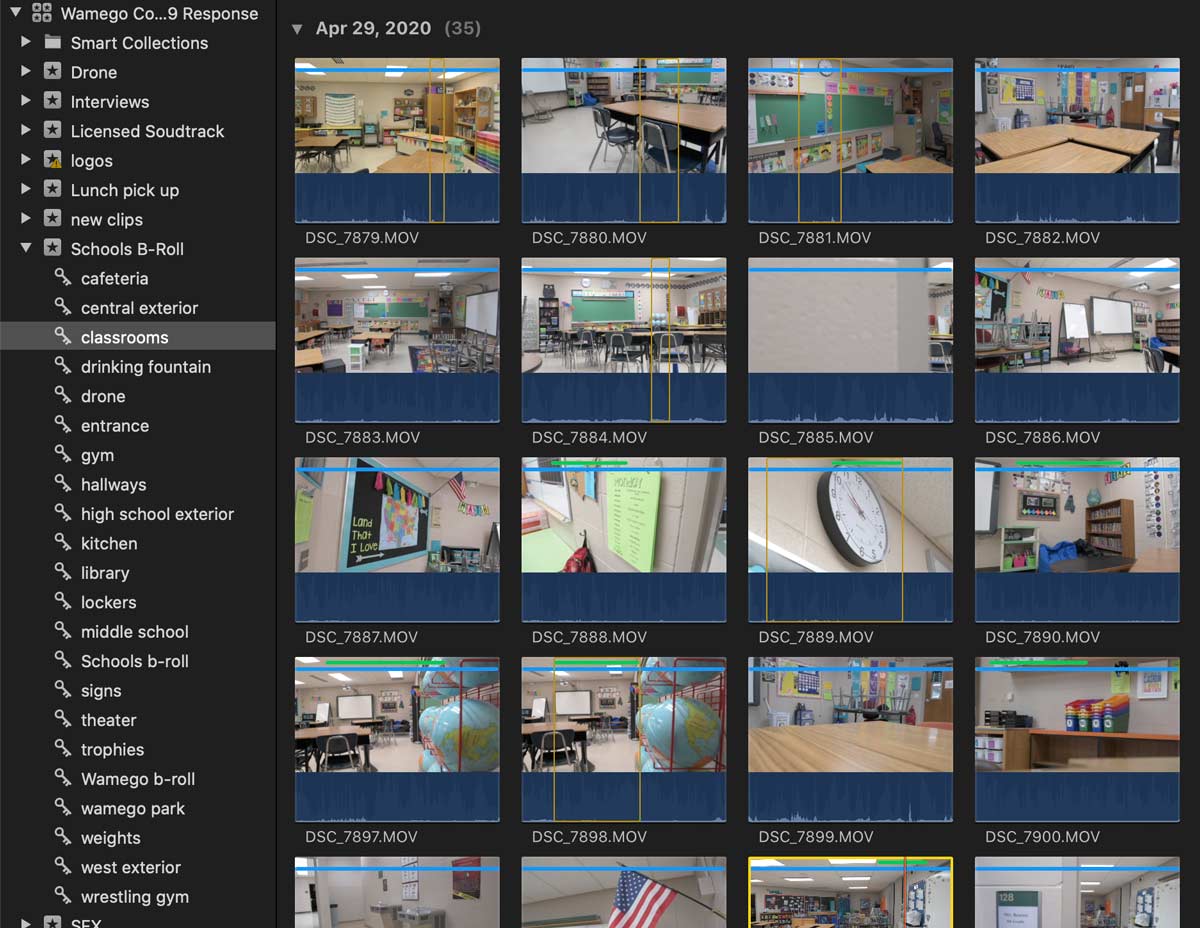
Task: Click the key icon next to drinking fountain
Action: click(63, 366)
